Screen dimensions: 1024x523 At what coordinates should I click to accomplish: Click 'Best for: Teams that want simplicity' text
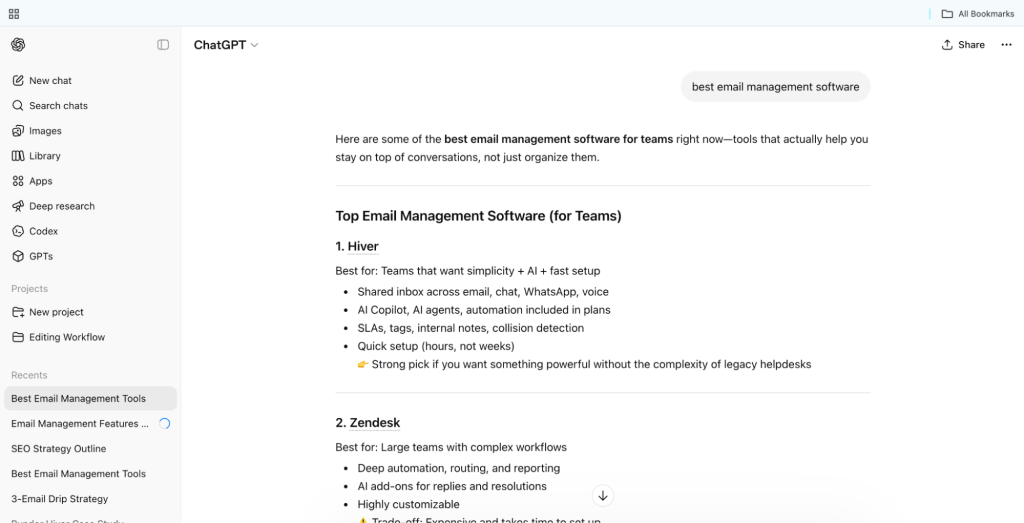[468, 270]
